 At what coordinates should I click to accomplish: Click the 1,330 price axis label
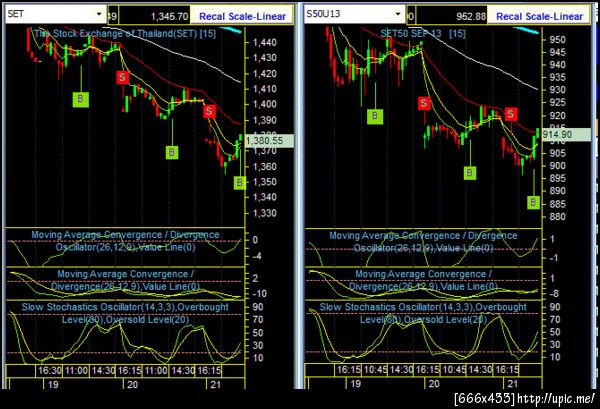(x=264, y=213)
